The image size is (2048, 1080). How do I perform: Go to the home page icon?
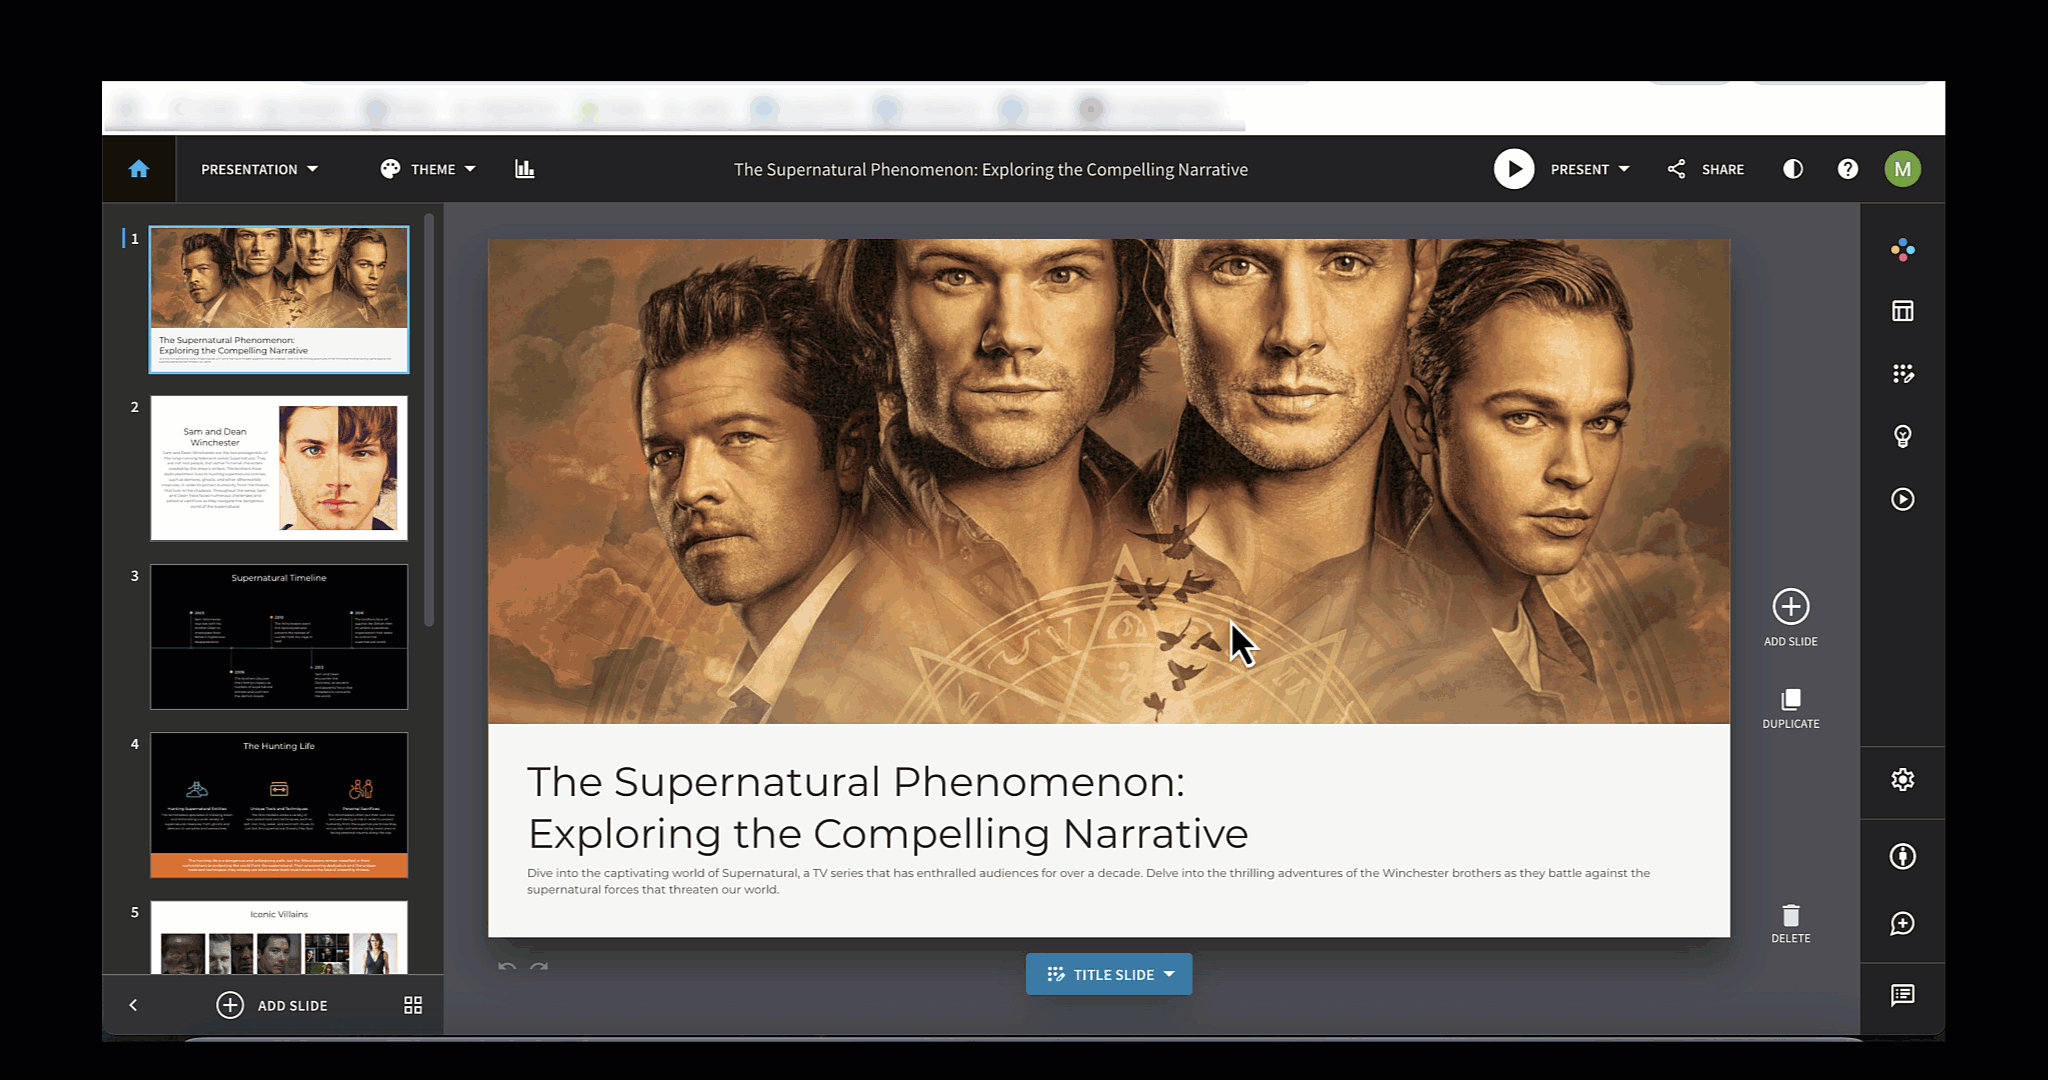pyautogui.click(x=139, y=169)
